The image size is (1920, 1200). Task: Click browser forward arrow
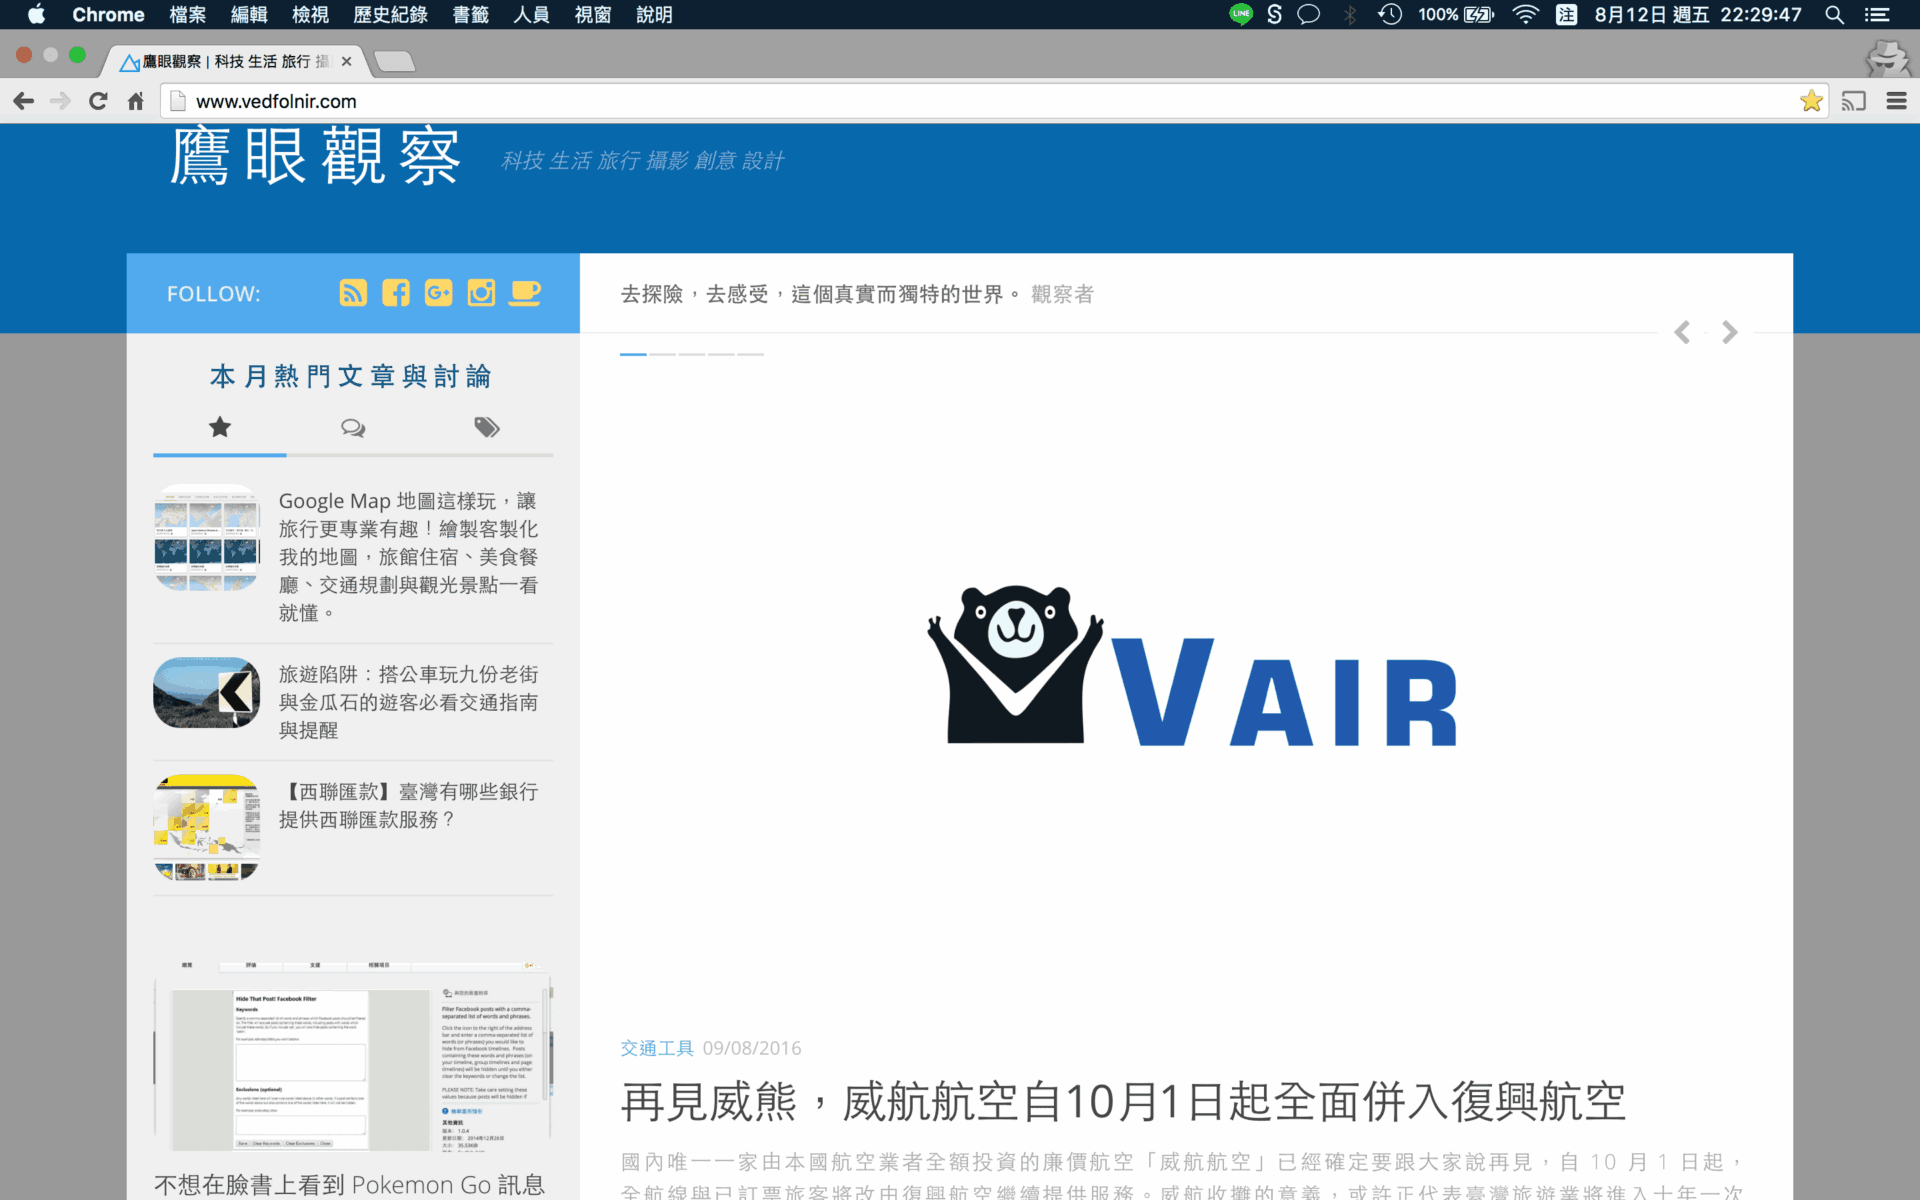click(x=61, y=101)
